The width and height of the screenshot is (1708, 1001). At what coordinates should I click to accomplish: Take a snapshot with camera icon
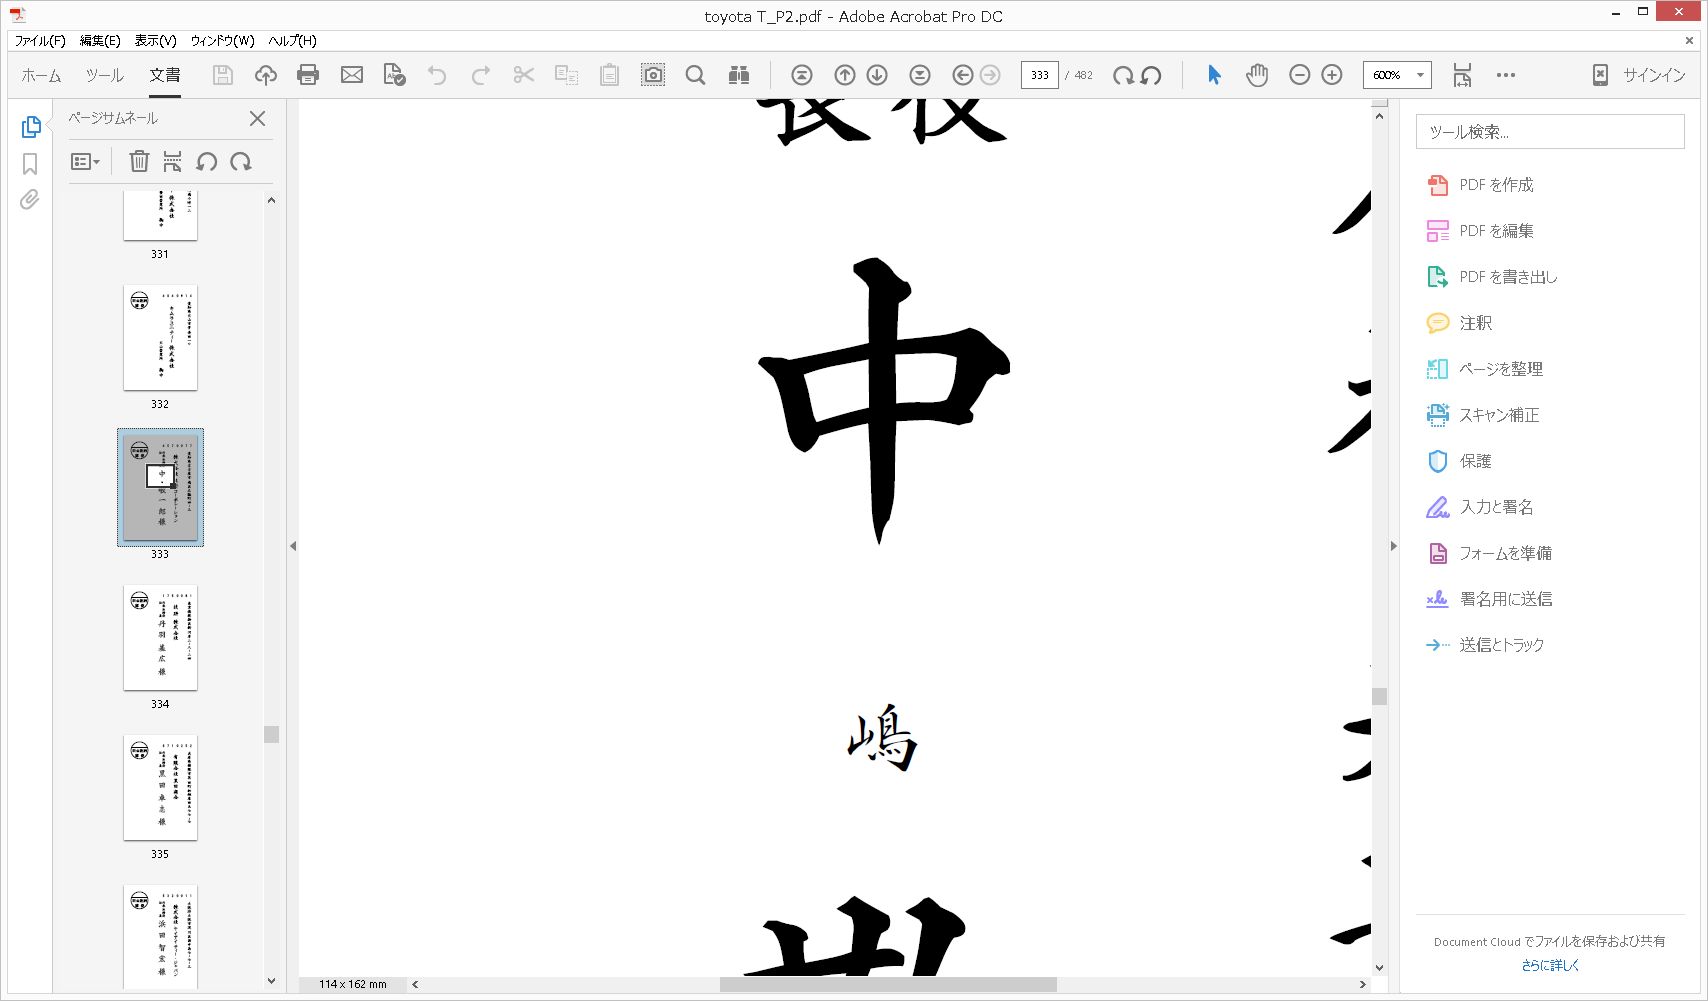click(x=653, y=75)
